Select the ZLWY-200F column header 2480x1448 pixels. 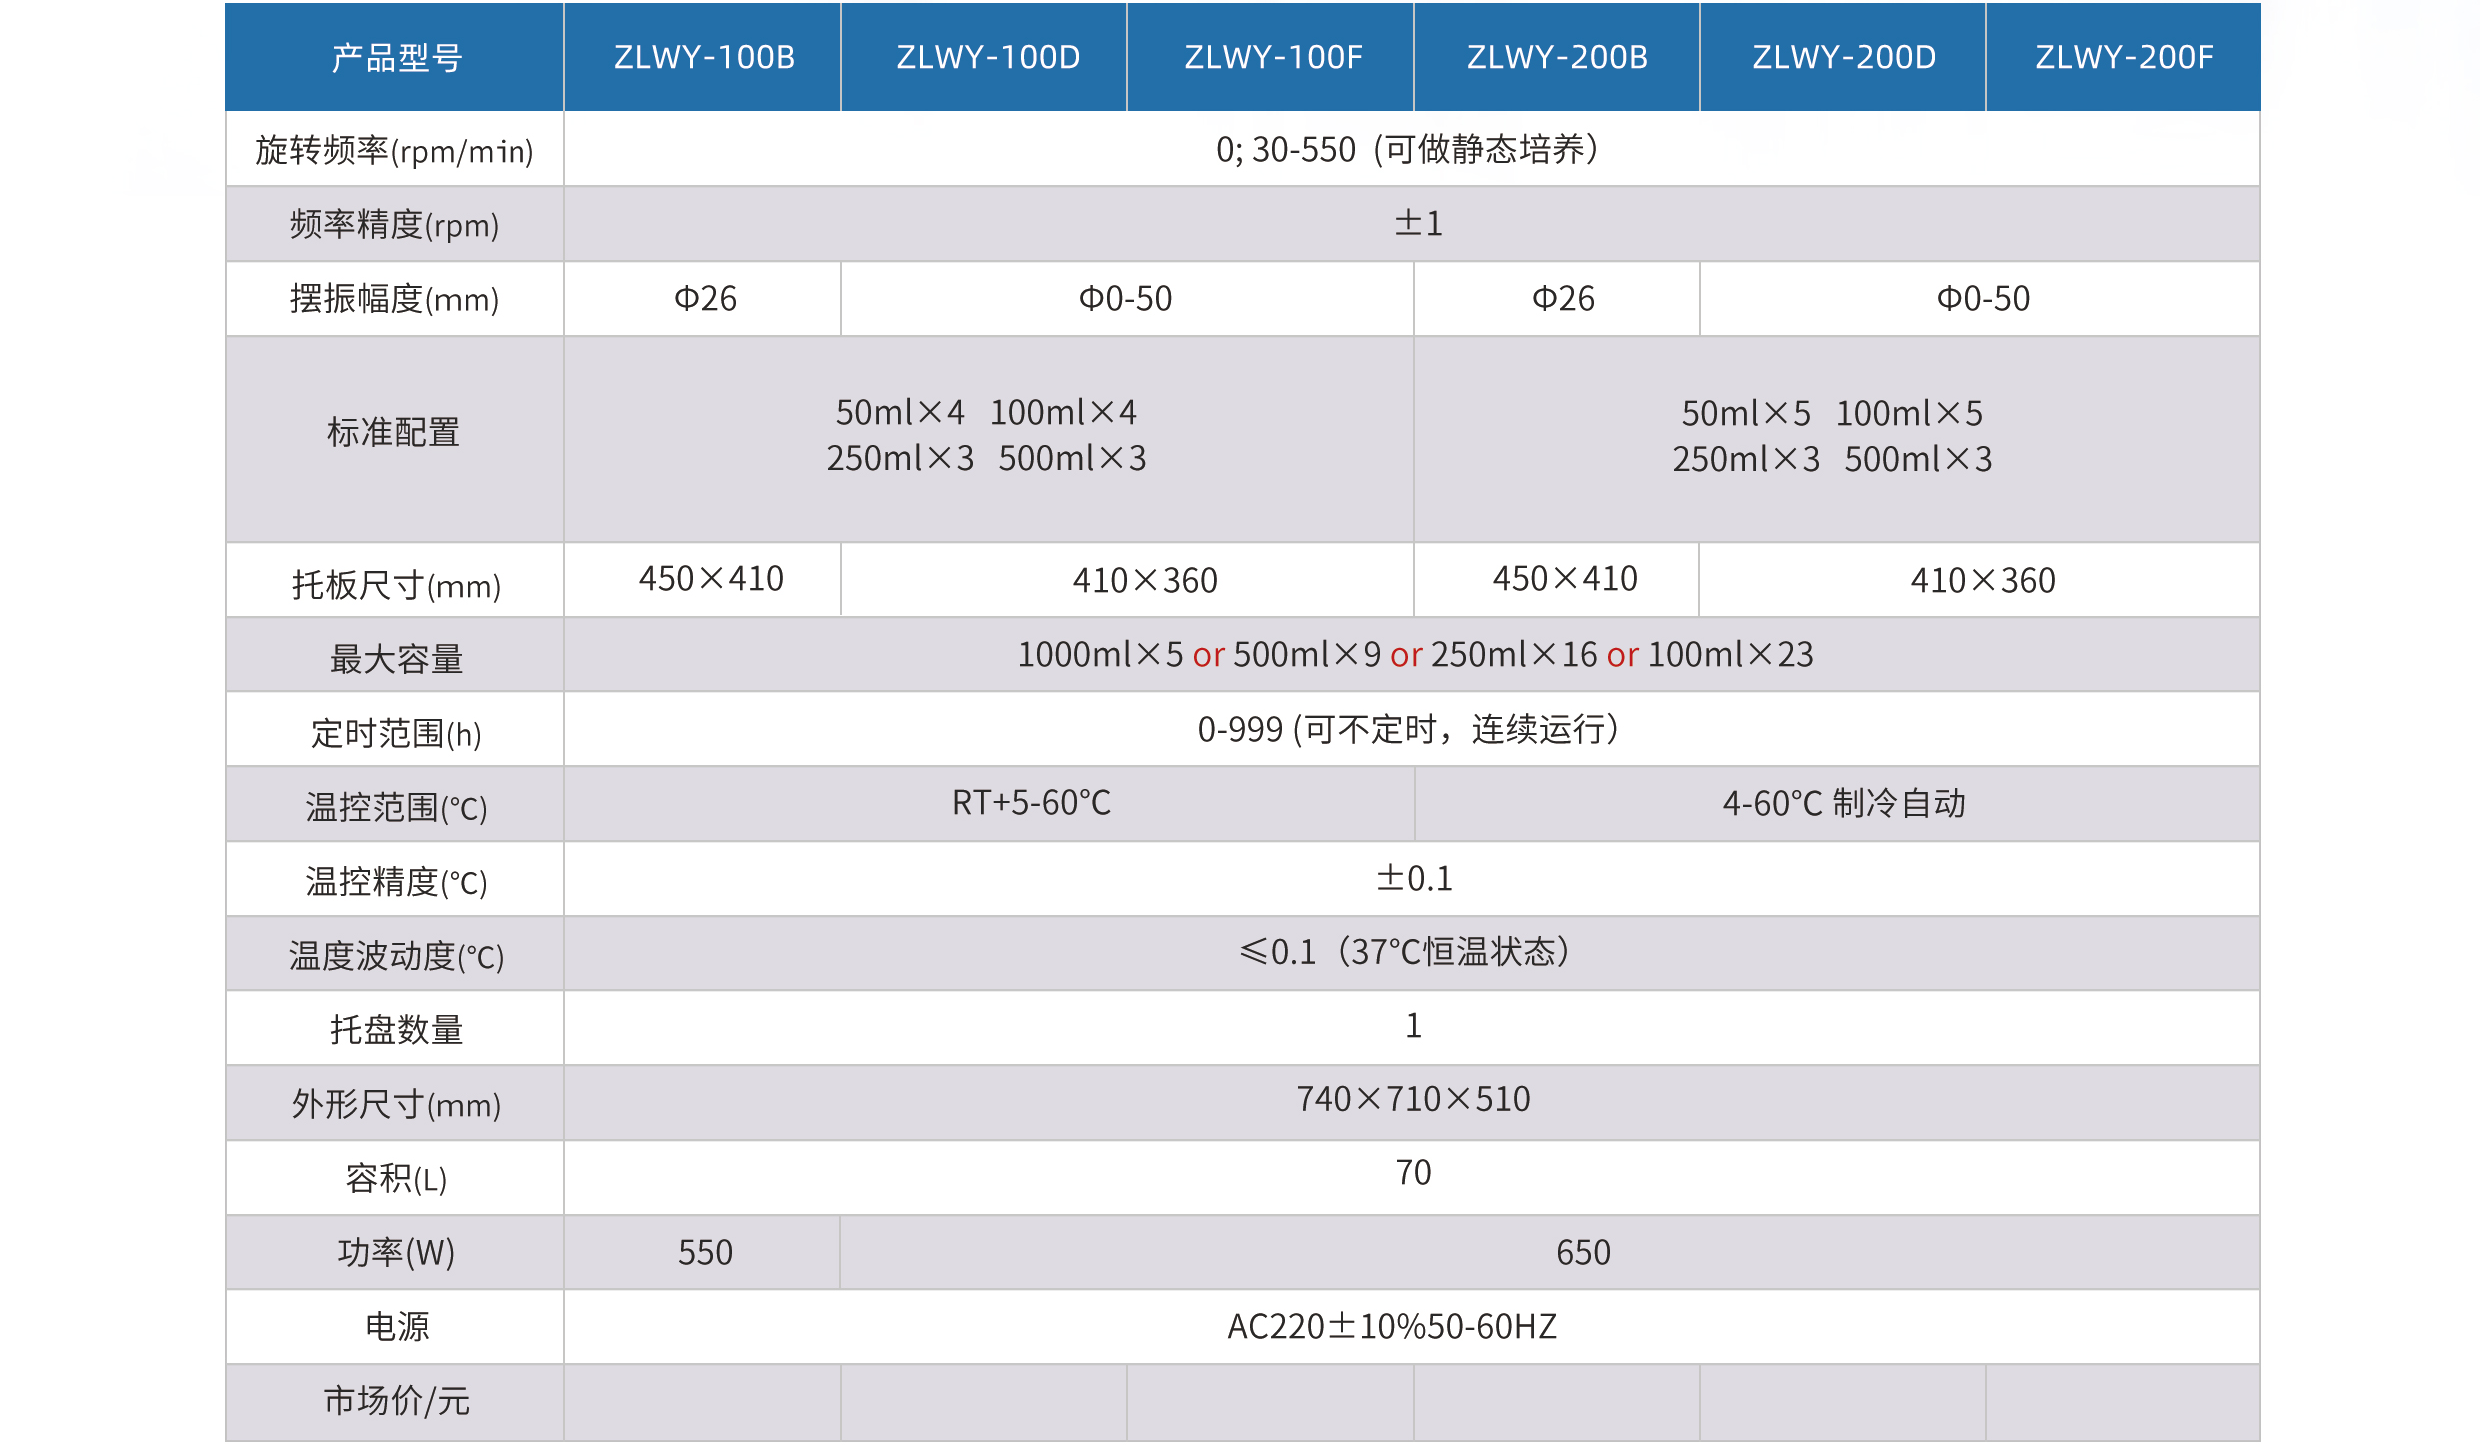coord(2124,58)
